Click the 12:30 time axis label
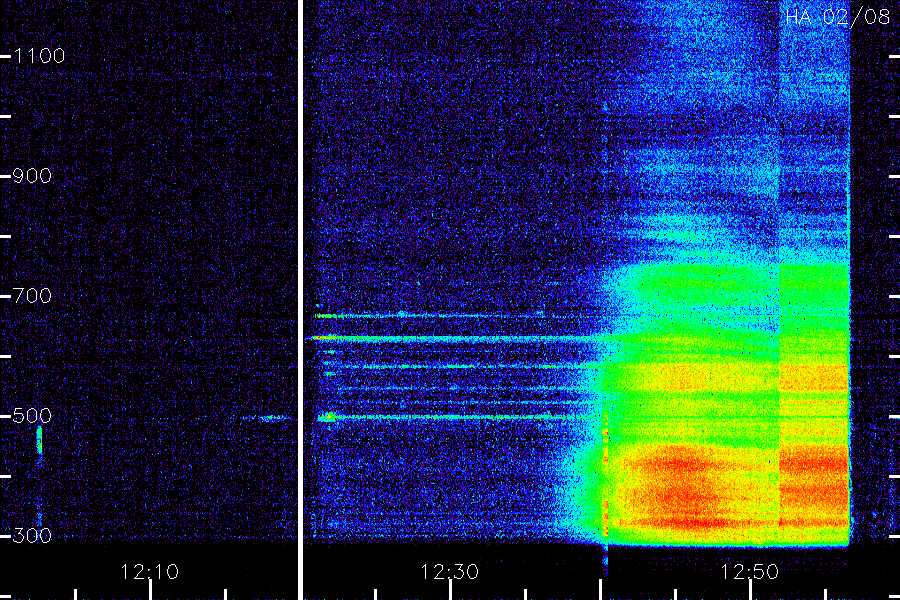 (449, 572)
